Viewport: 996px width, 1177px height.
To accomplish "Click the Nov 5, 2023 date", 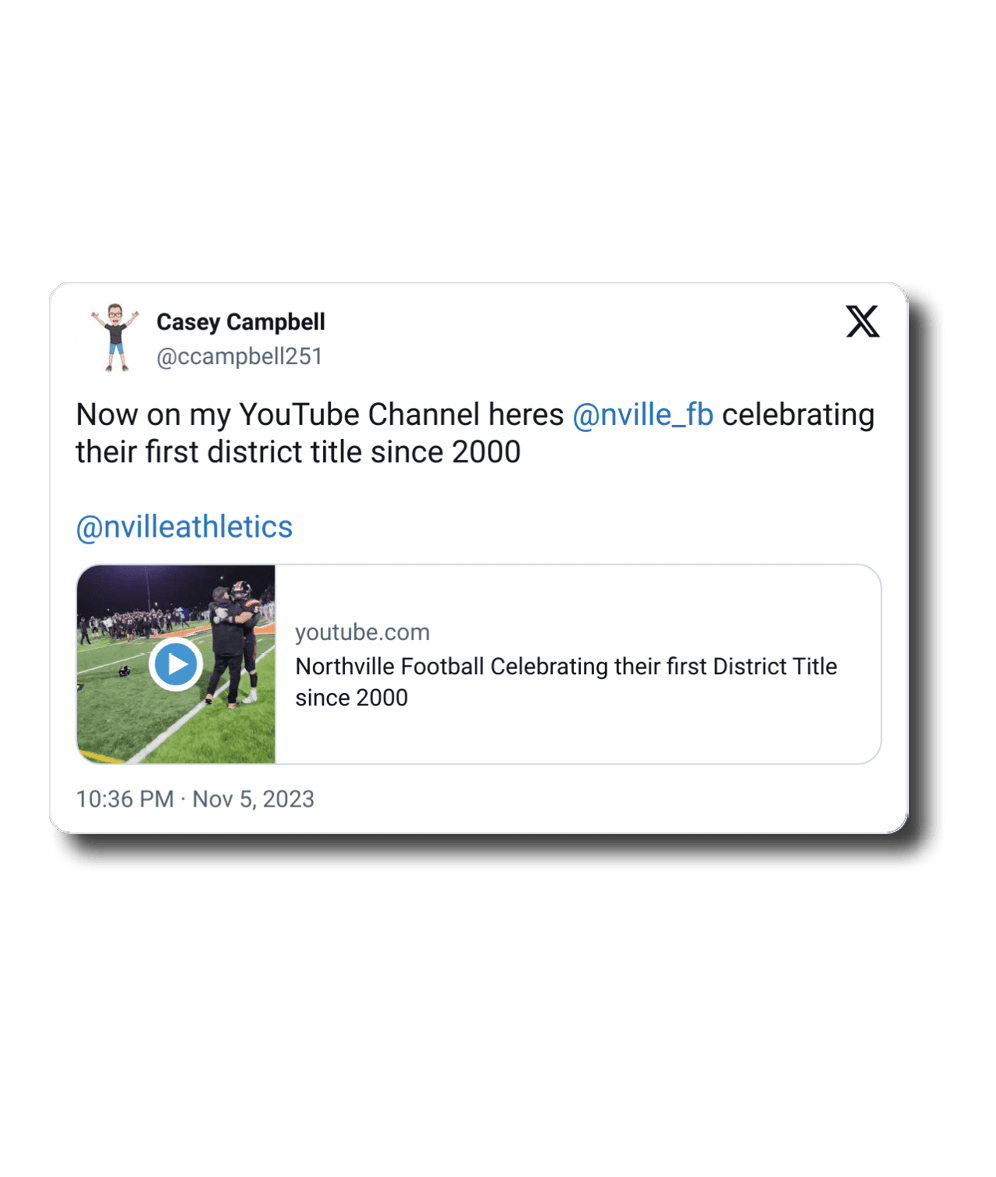I will (x=253, y=799).
